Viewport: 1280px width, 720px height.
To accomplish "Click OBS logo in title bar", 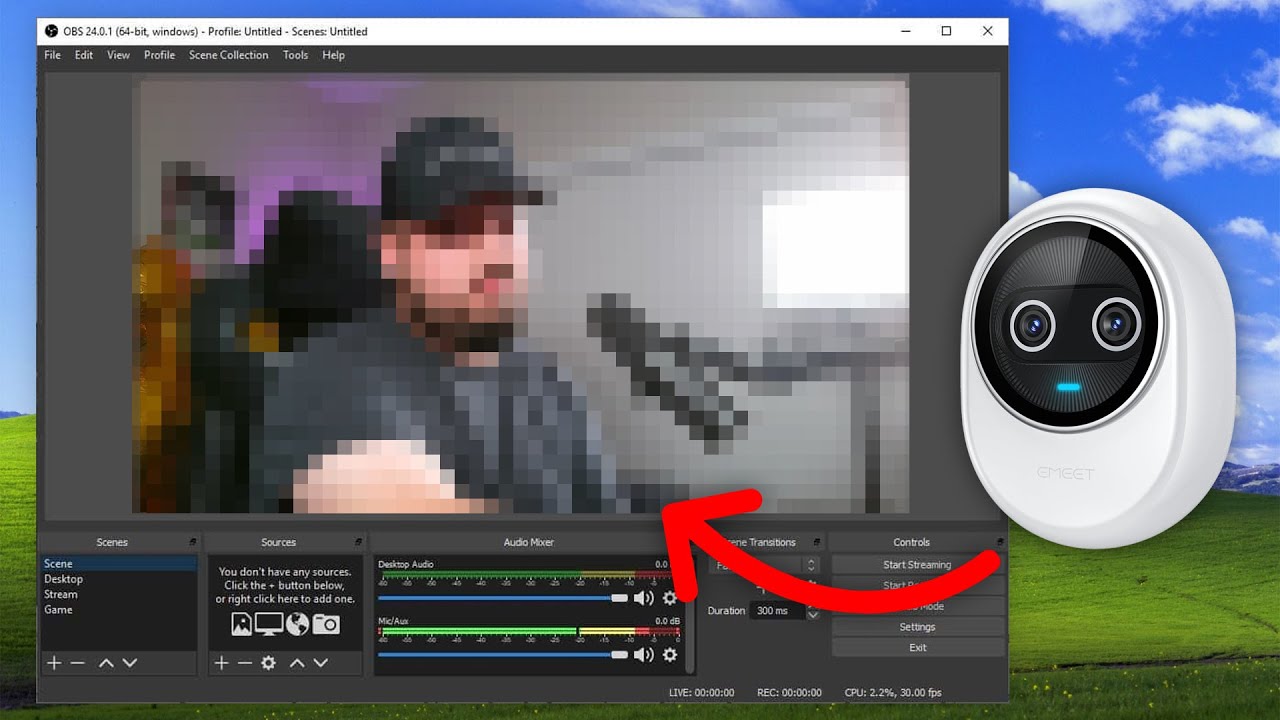I will click(x=52, y=31).
